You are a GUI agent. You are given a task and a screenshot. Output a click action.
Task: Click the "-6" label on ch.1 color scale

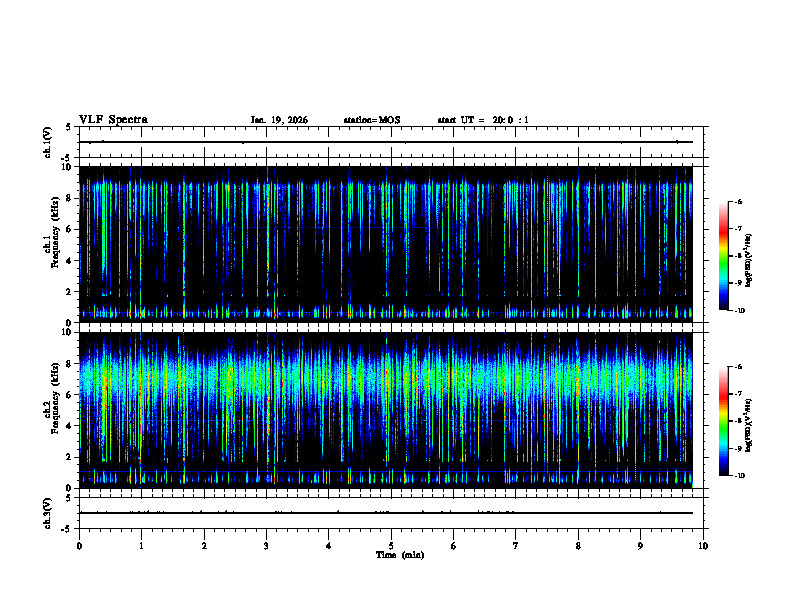[x=739, y=201]
